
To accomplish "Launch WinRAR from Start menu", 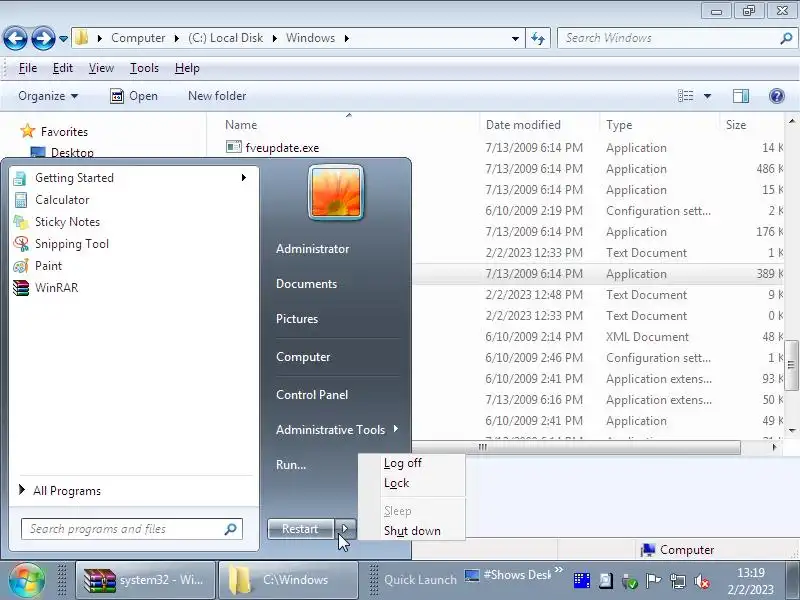I will 56,288.
